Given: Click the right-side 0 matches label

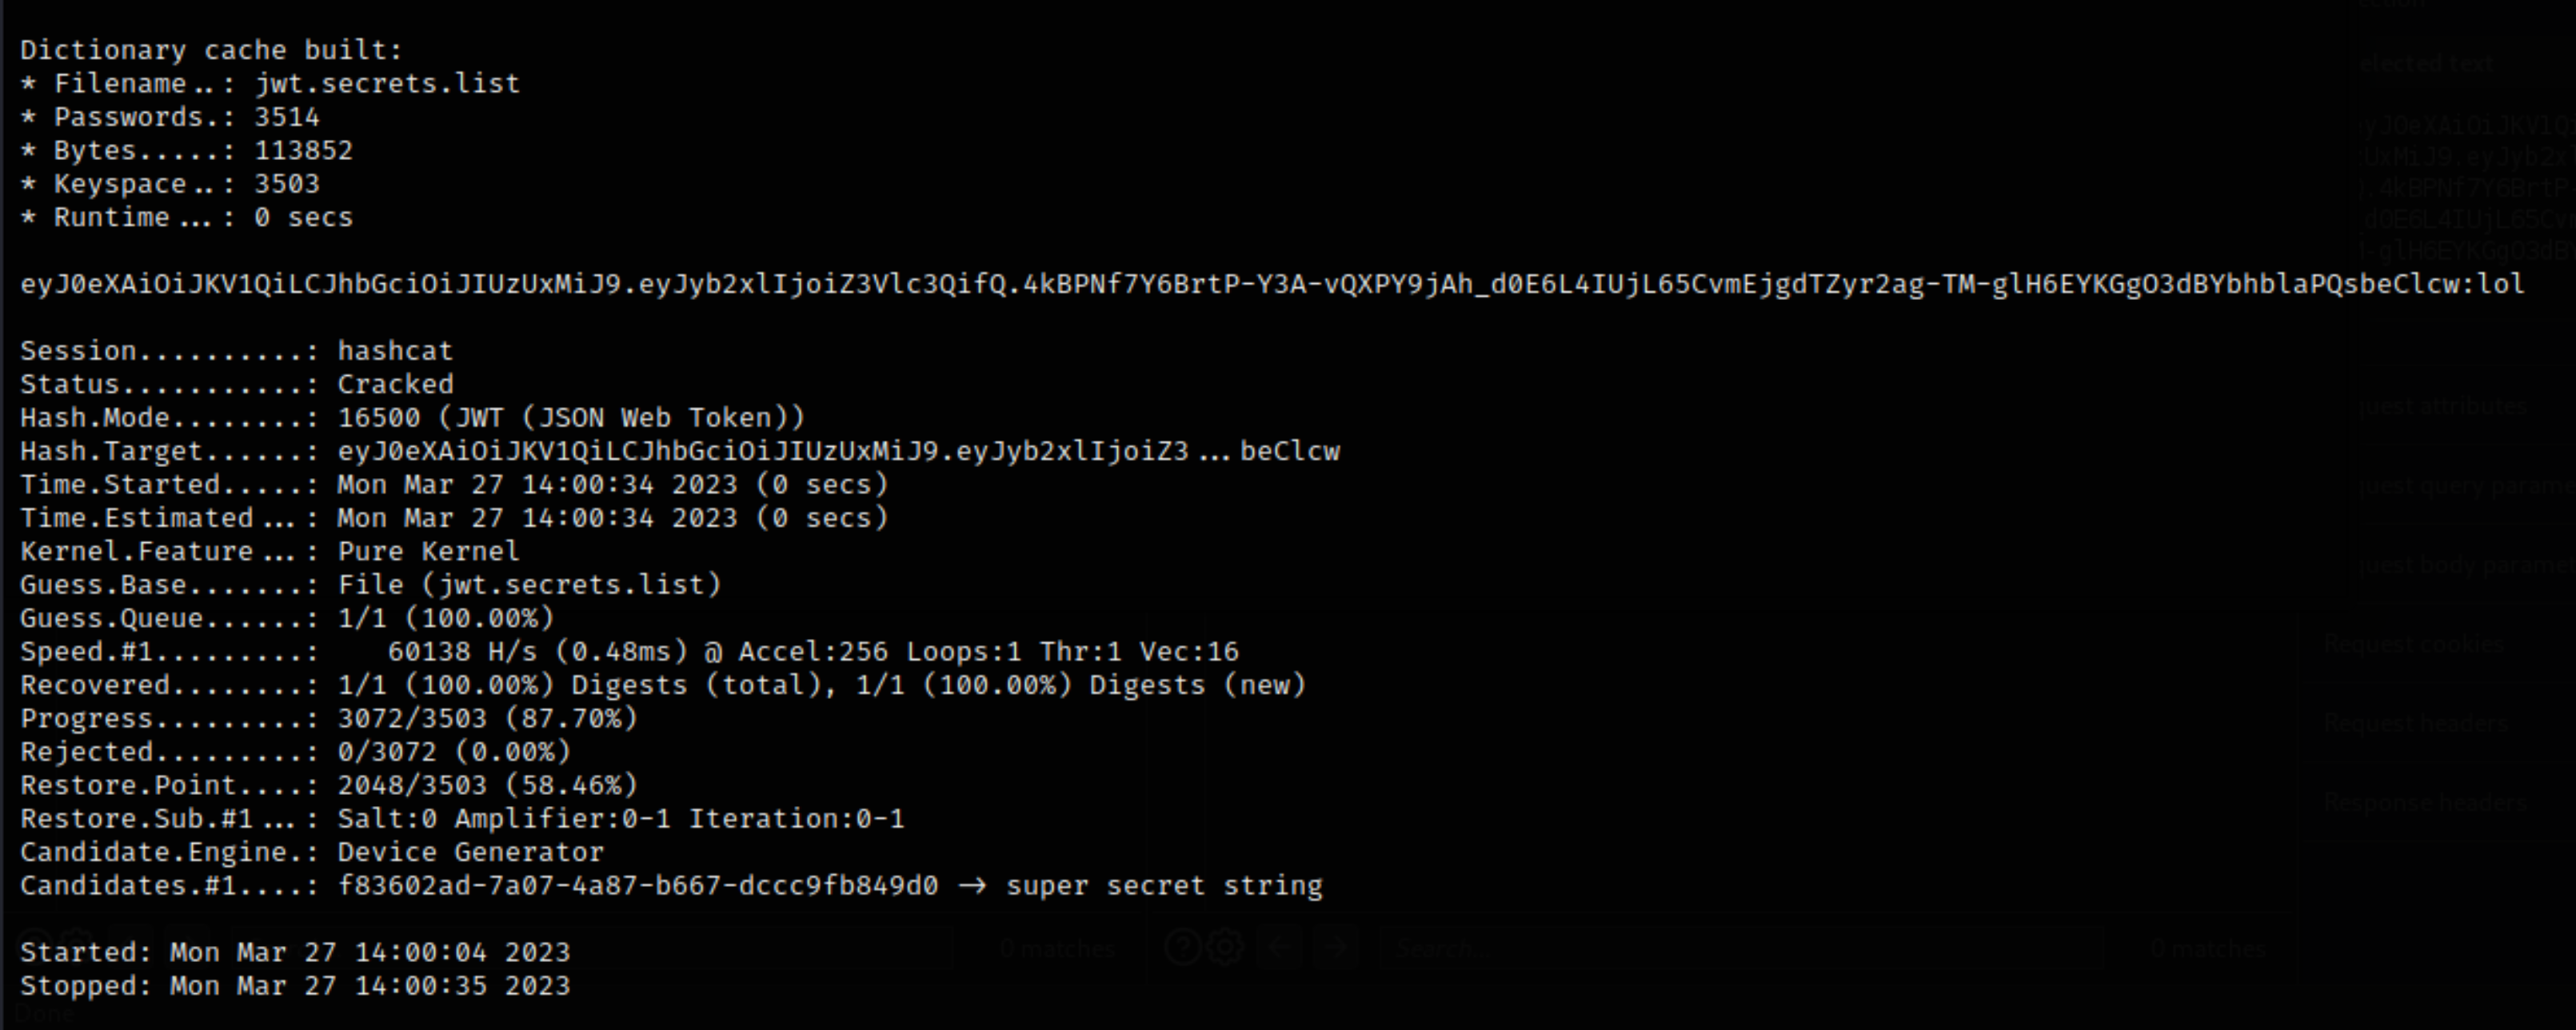Looking at the screenshot, I should pos(2208,948).
